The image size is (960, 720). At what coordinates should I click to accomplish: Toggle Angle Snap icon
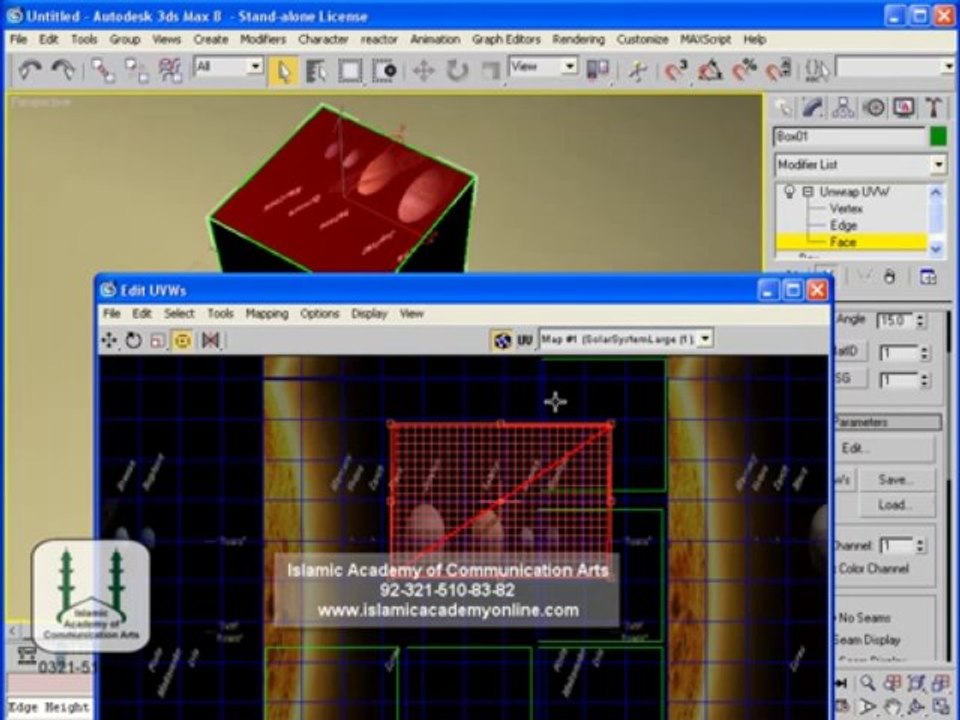(710, 70)
